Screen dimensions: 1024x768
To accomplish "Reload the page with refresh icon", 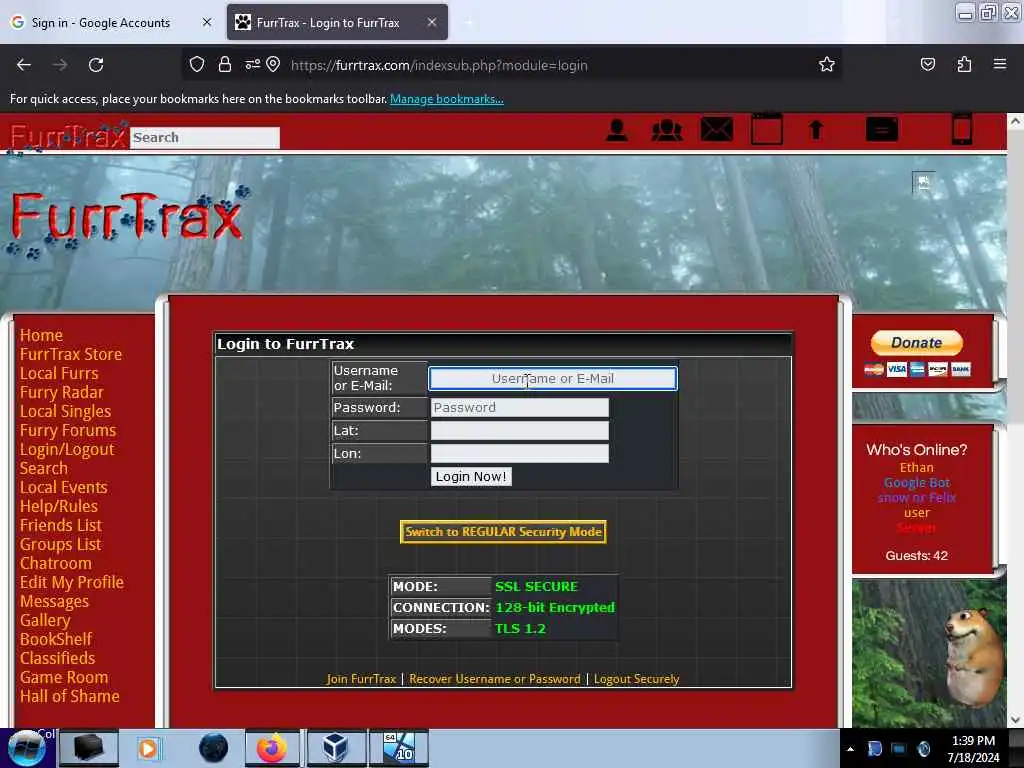I will (96, 65).
